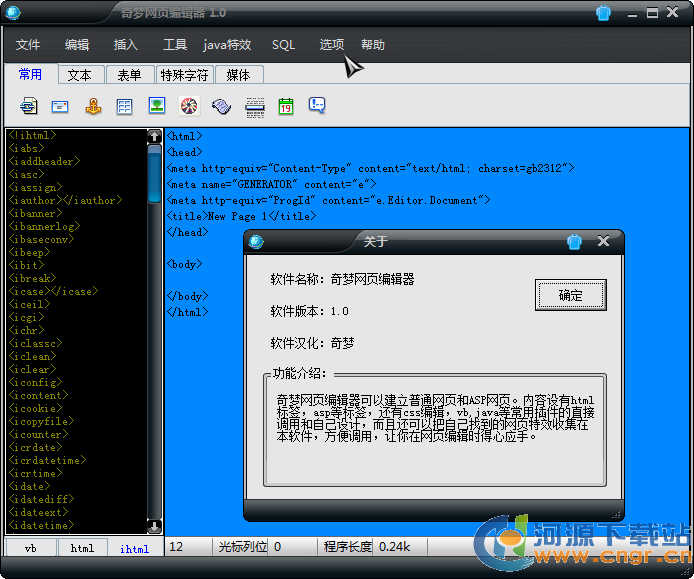Select the html tag list tab
The image size is (694, 579).
[82, 548]
